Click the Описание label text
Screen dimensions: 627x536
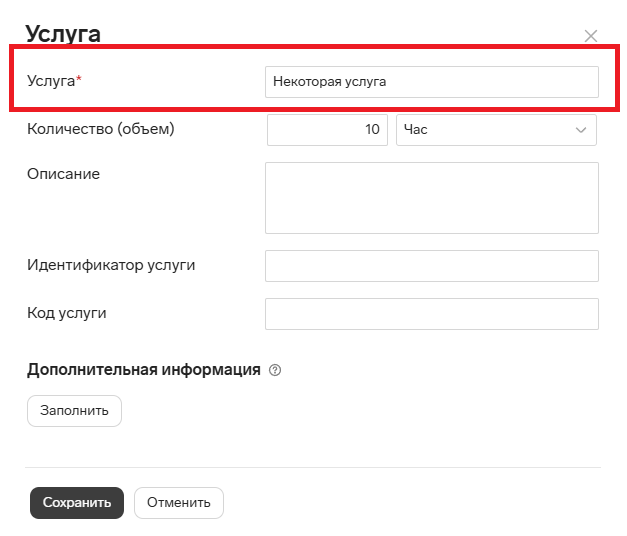64,174
